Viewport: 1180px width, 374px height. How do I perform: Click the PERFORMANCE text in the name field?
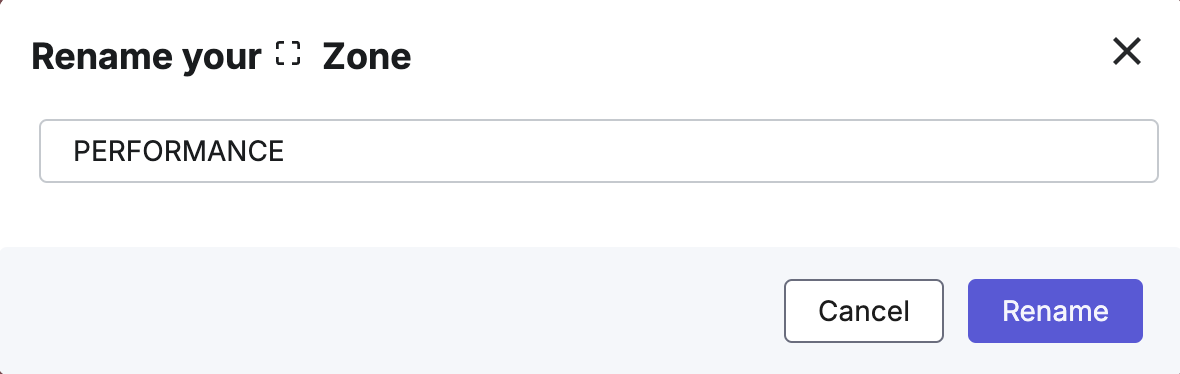pos(178,151)
